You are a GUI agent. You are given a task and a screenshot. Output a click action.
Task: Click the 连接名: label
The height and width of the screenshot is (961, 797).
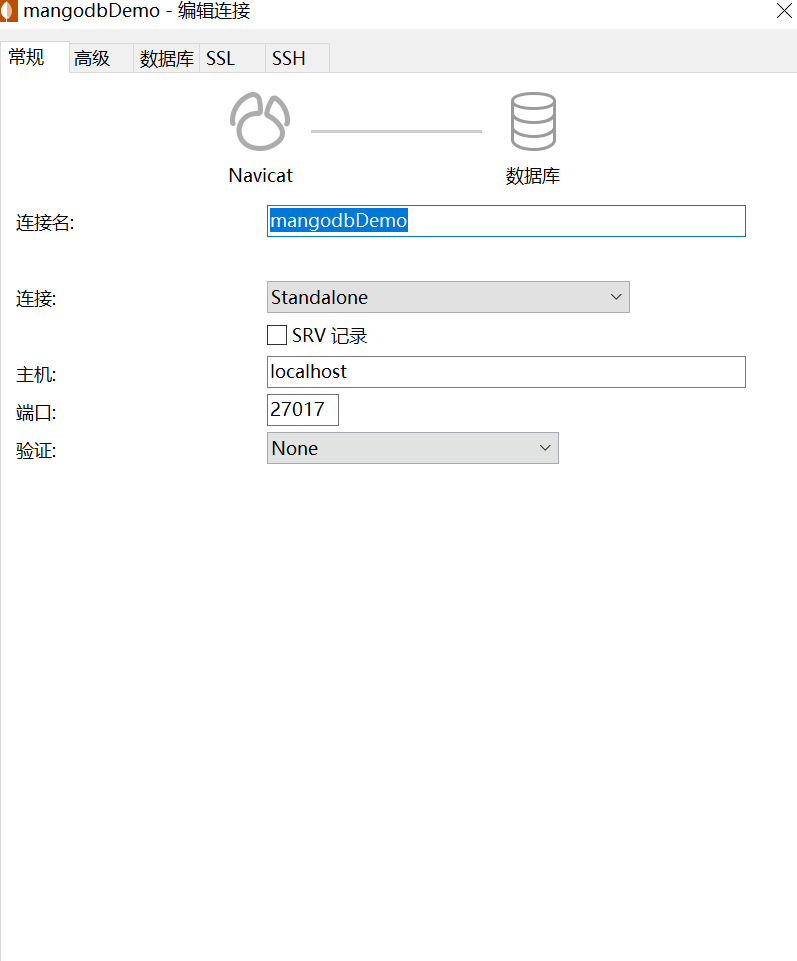pos(45,222)
